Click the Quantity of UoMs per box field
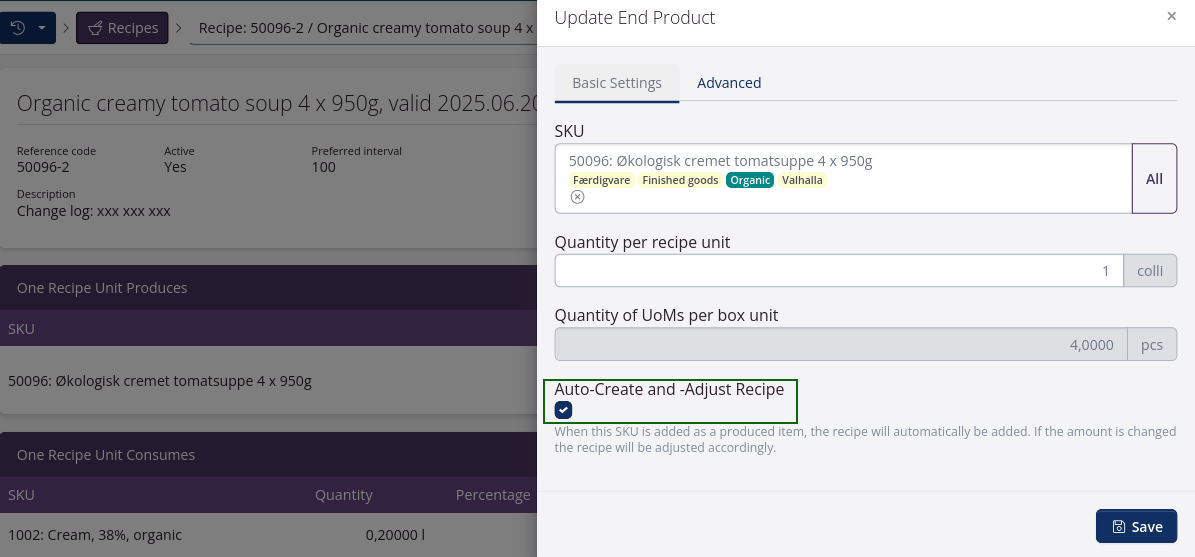Screen dimensions: 1195x557 tap(840, 344)
